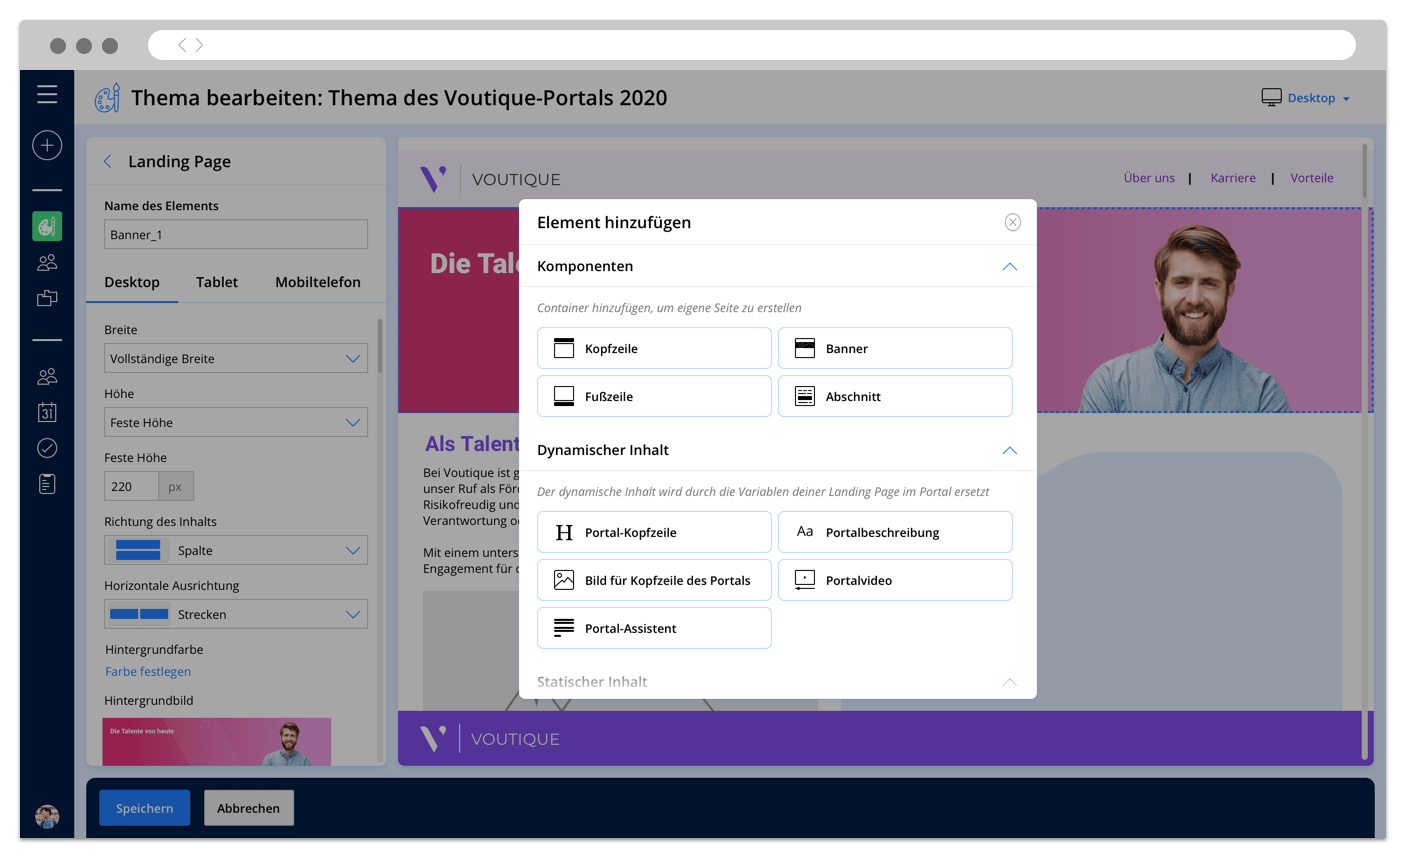Click the Voutique logo in preview header
Viewport: 1406px width, 858px height.
pyautogui.click(x=491, y=179)
